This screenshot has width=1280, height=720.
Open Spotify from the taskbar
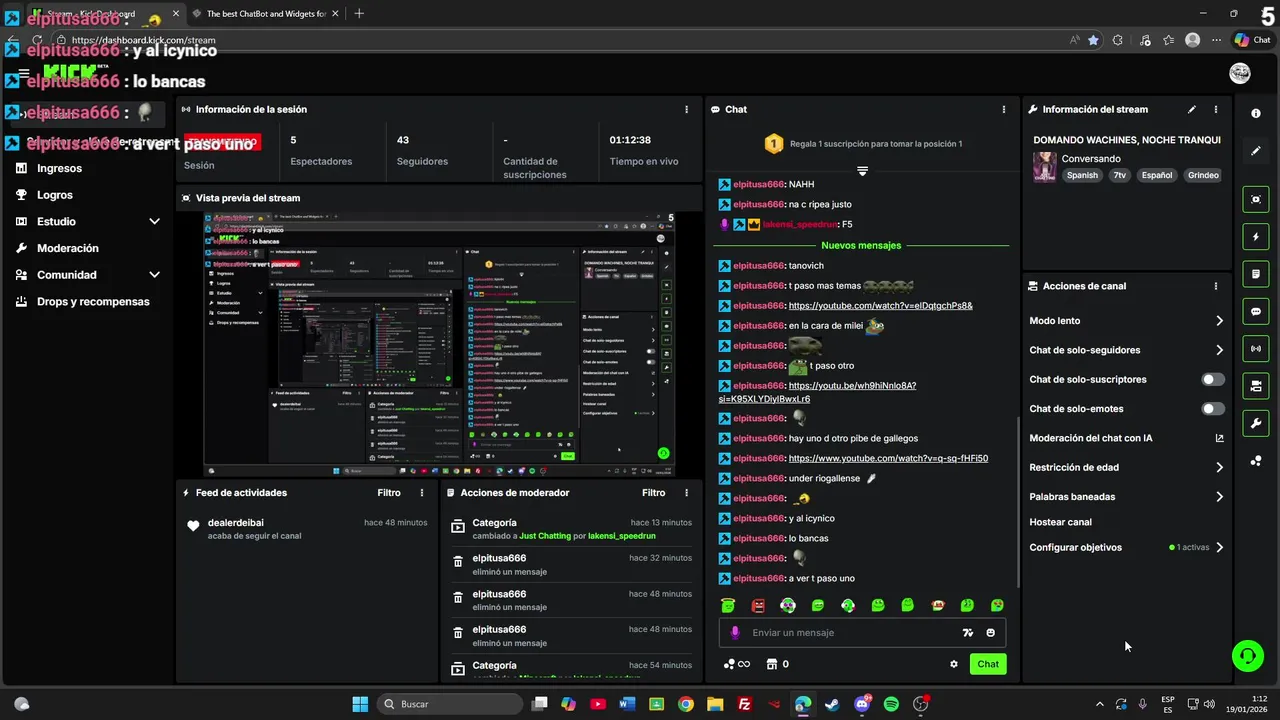point(891,704)
